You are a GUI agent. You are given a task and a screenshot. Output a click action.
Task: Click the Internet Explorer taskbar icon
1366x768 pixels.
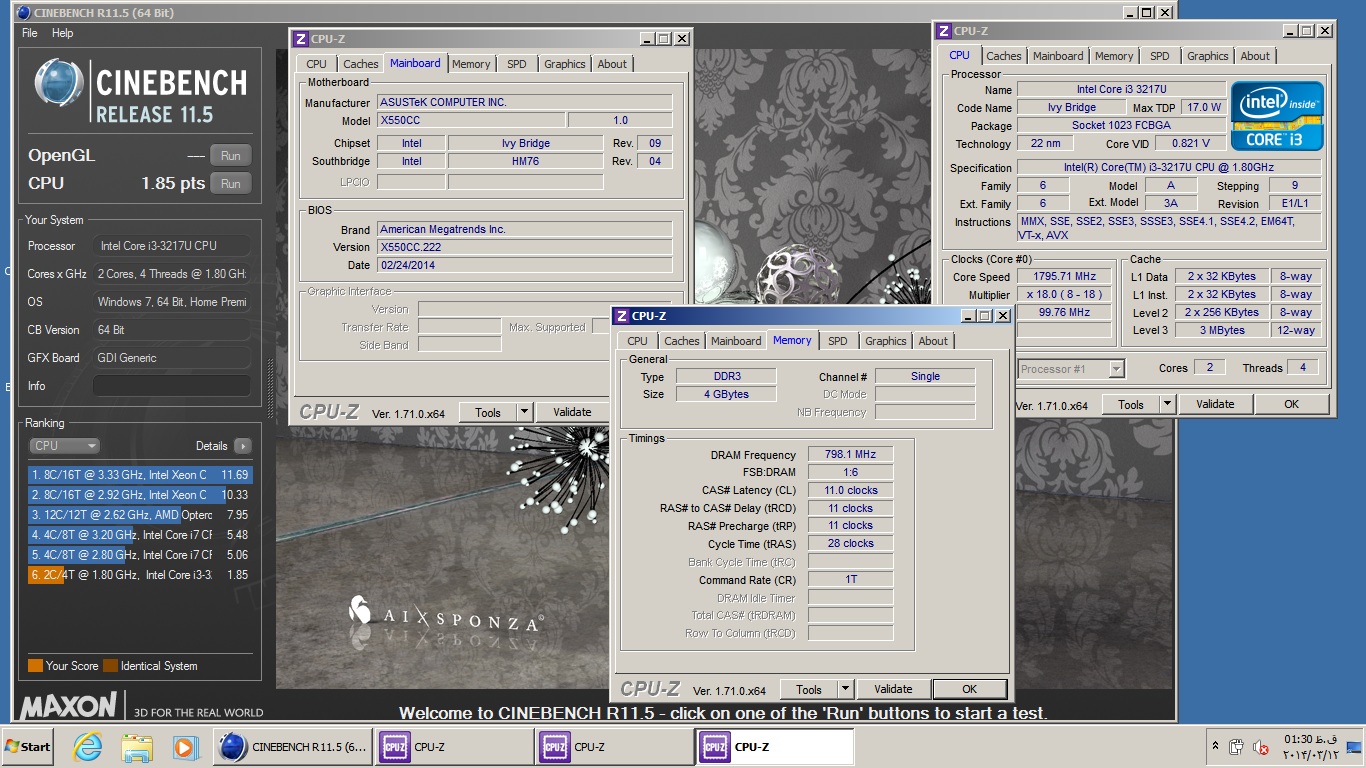(88, 747)
